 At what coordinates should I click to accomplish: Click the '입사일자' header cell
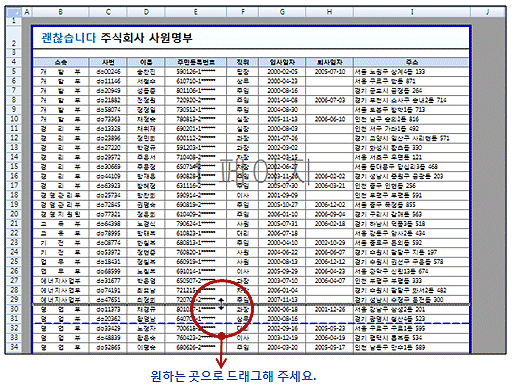click(x=282, y=62)
